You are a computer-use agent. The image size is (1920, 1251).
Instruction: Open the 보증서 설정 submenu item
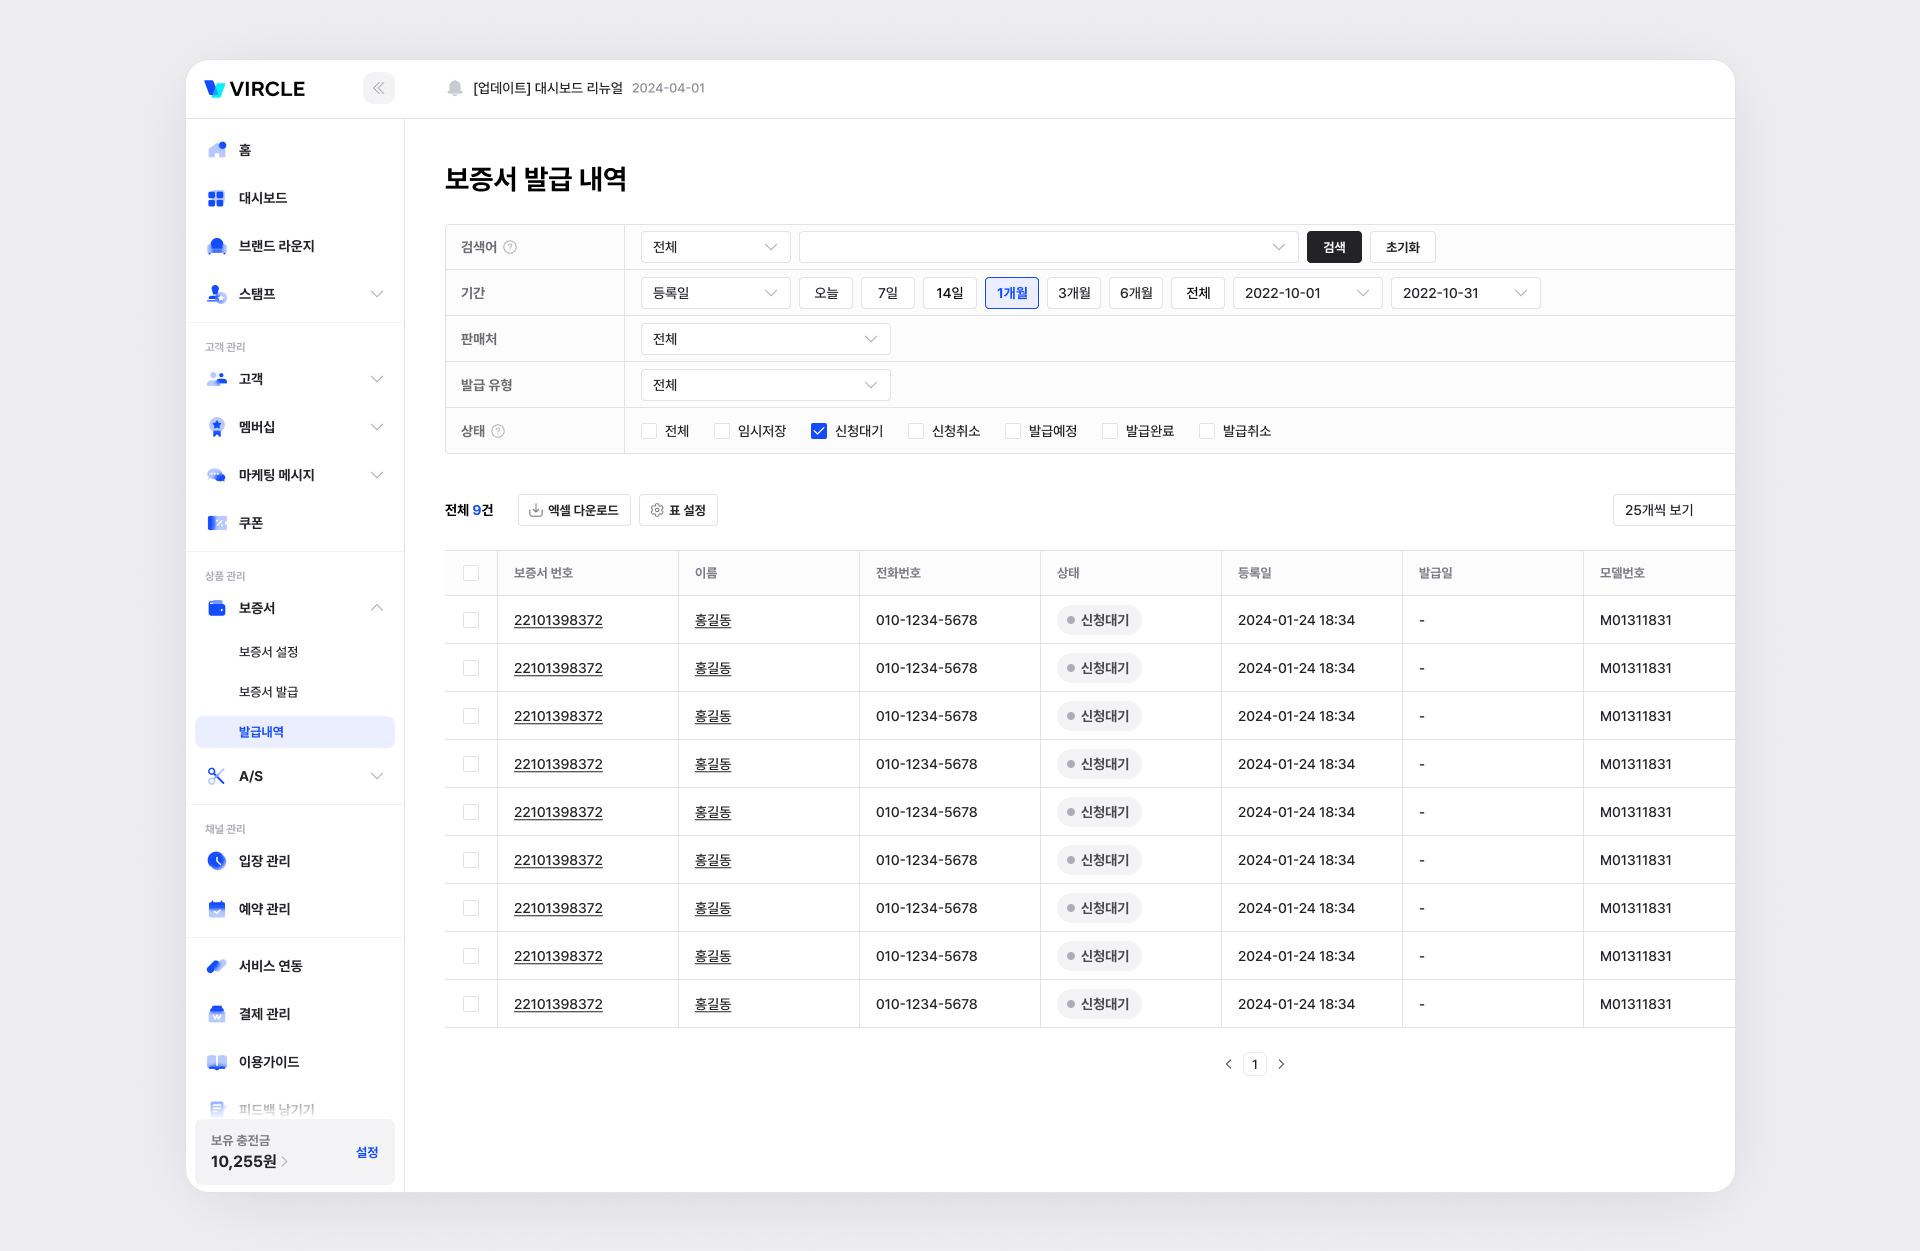[x=268, y=652]
